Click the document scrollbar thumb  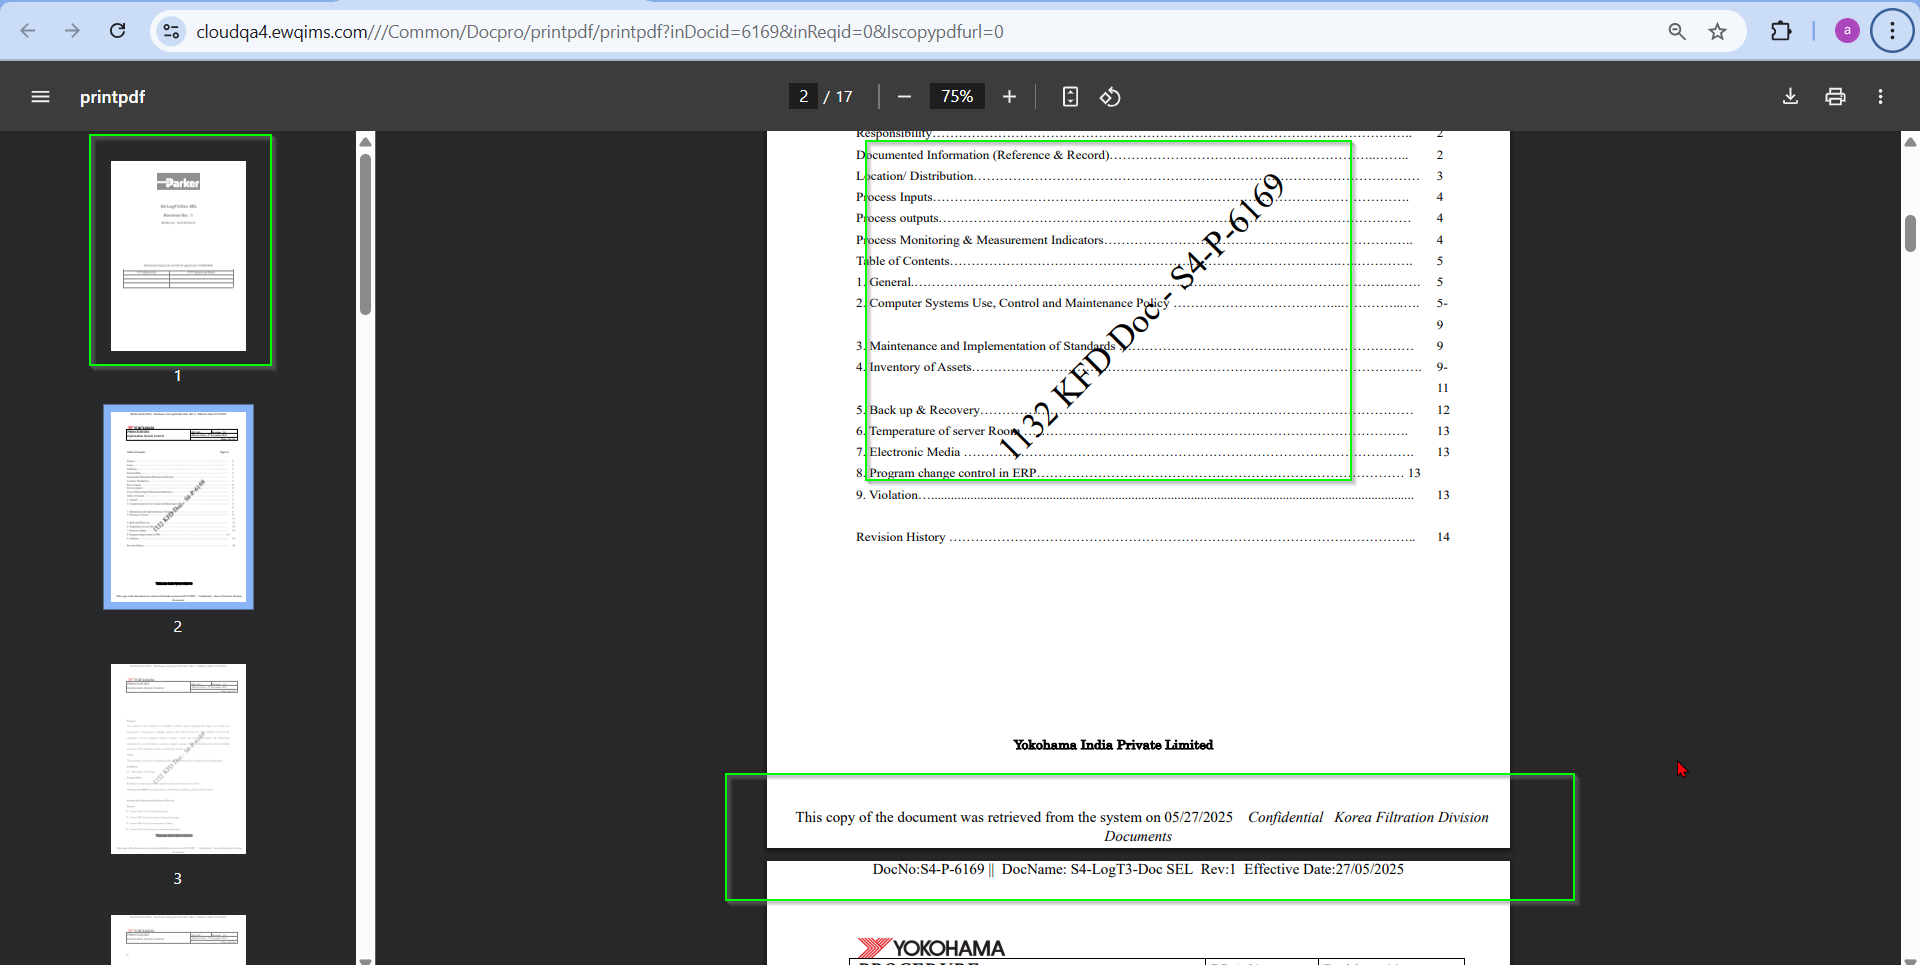[1910, 233]
